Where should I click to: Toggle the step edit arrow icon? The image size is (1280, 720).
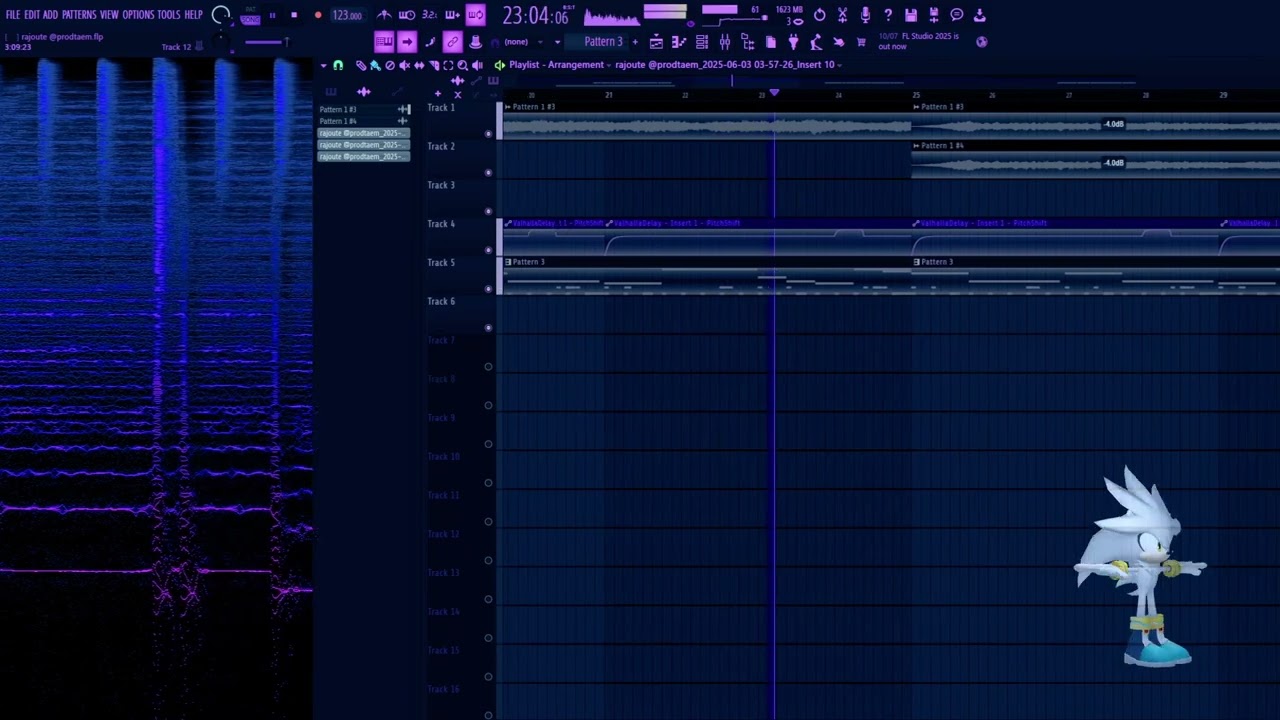tap(406, 42)
